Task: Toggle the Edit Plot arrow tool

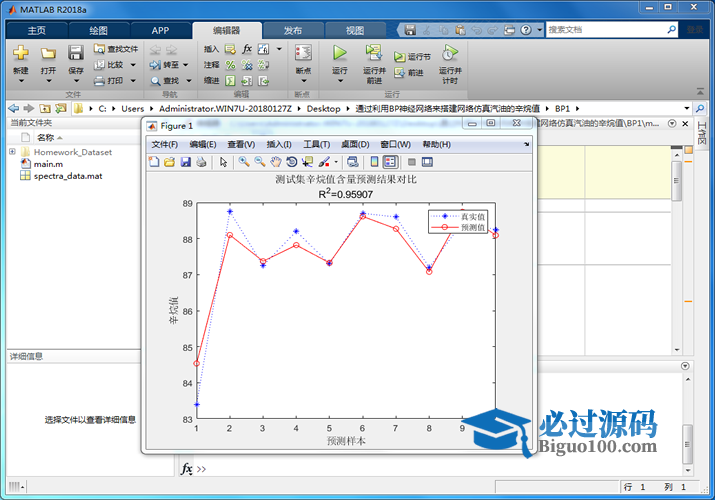Action: [x=224, y=161]
